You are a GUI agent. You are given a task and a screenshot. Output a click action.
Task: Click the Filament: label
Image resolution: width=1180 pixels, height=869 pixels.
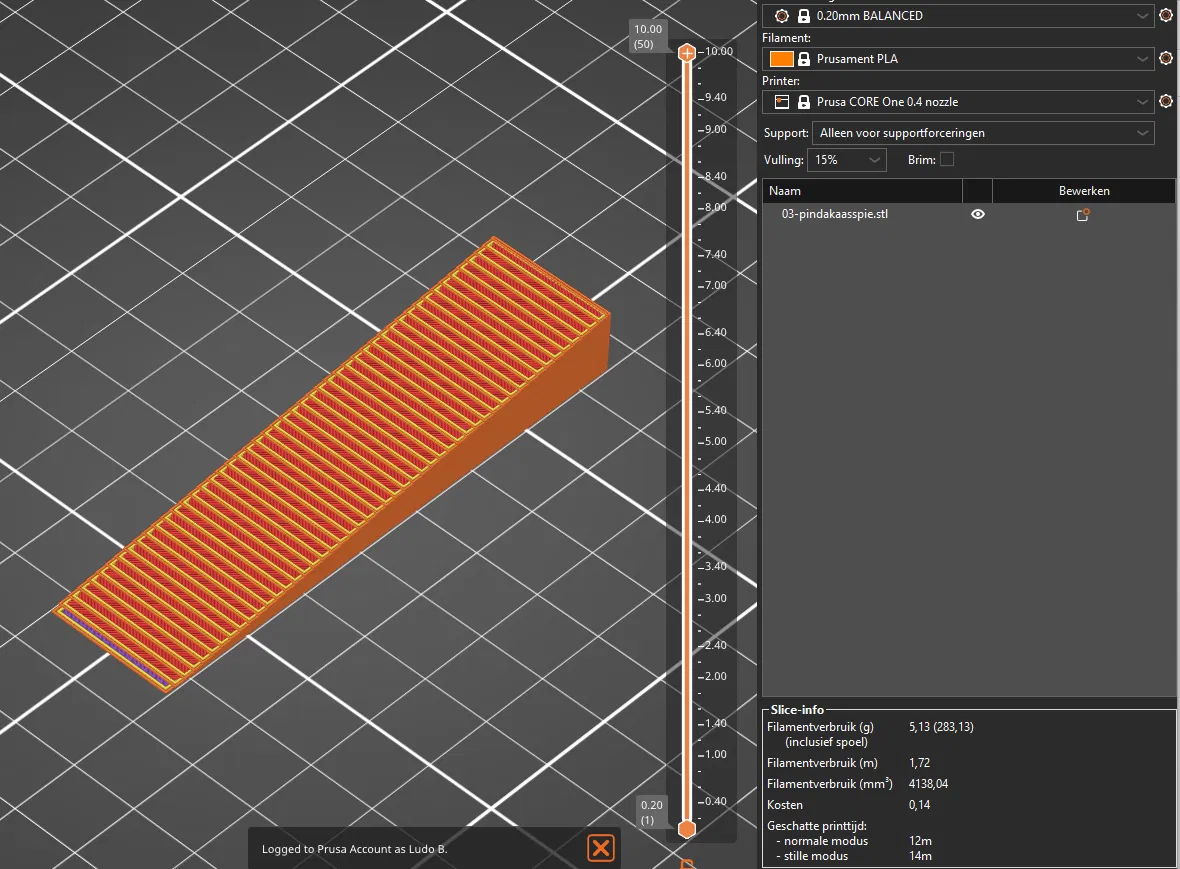786,38
